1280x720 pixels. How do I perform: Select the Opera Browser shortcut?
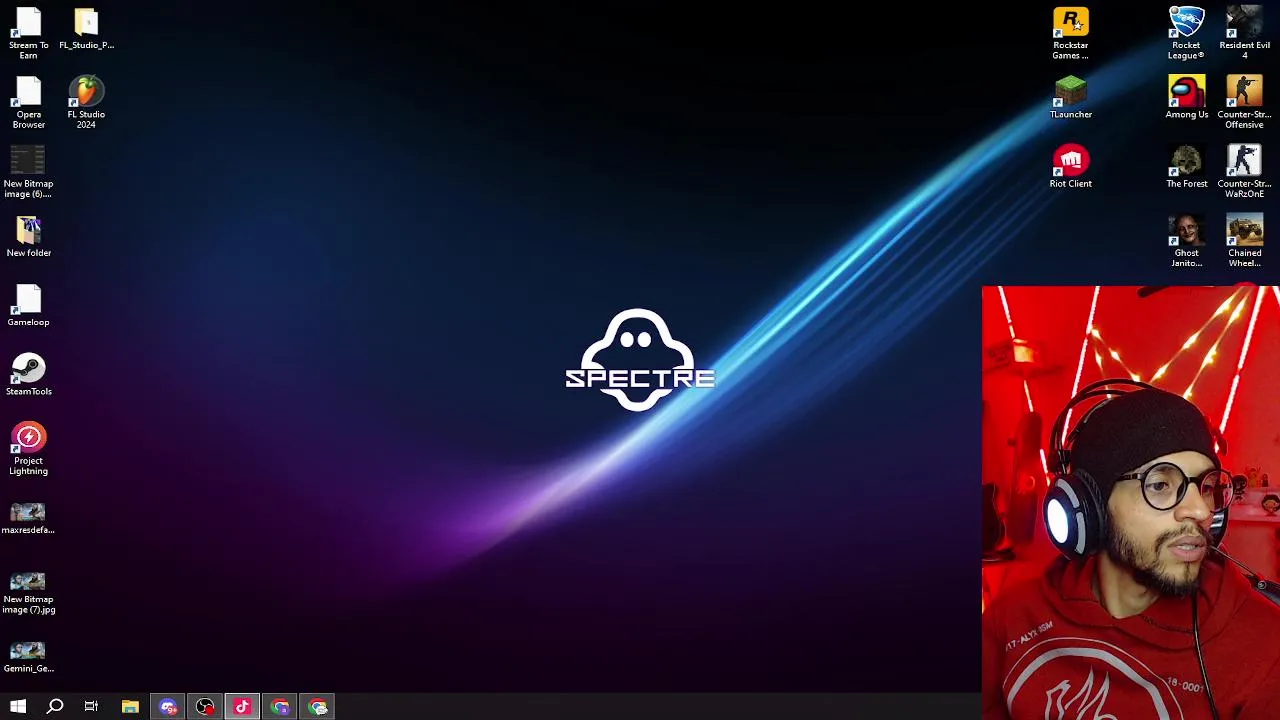point(28,102)
